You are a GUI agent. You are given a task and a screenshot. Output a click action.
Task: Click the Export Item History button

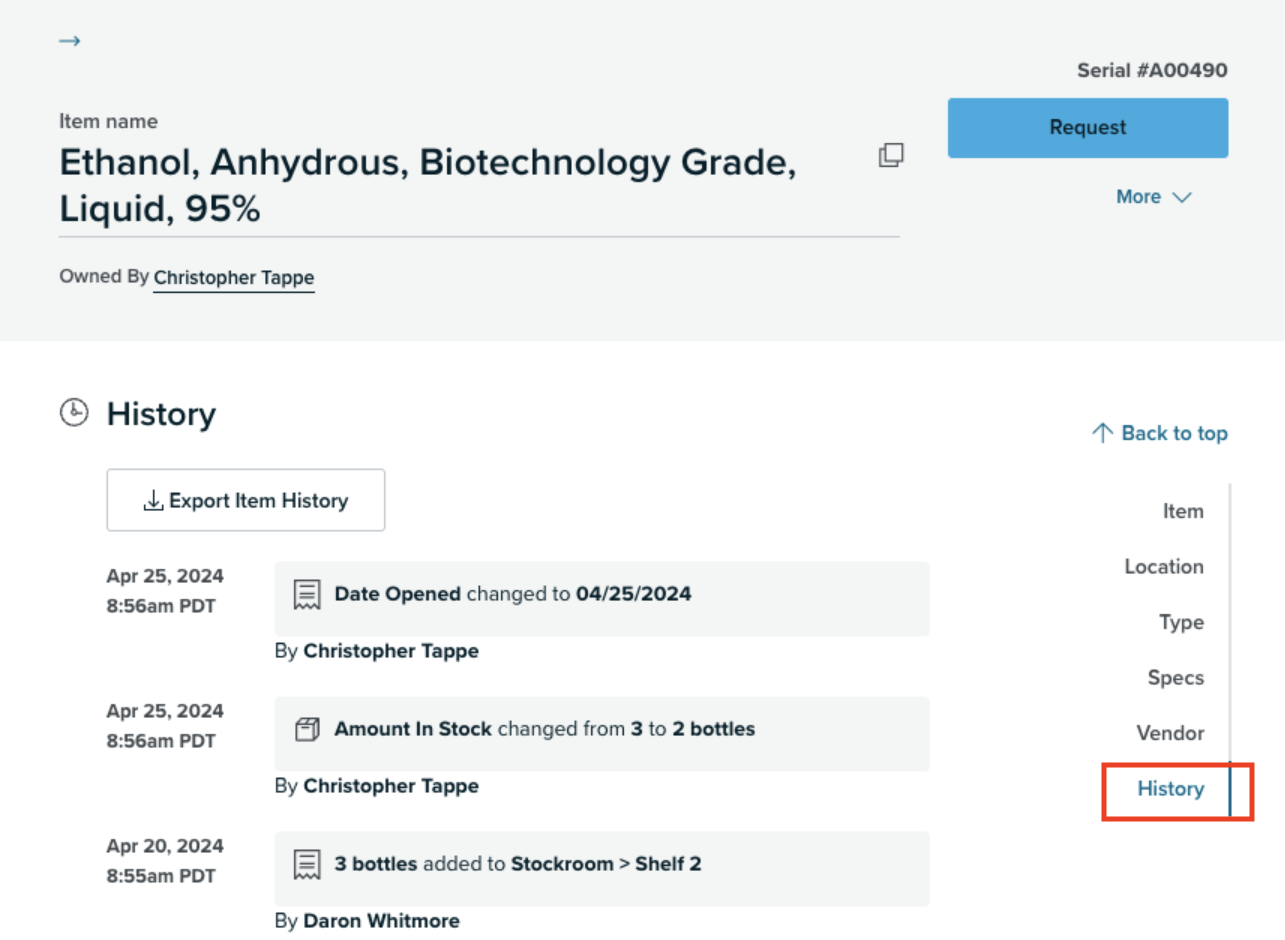tap(246, 500)
